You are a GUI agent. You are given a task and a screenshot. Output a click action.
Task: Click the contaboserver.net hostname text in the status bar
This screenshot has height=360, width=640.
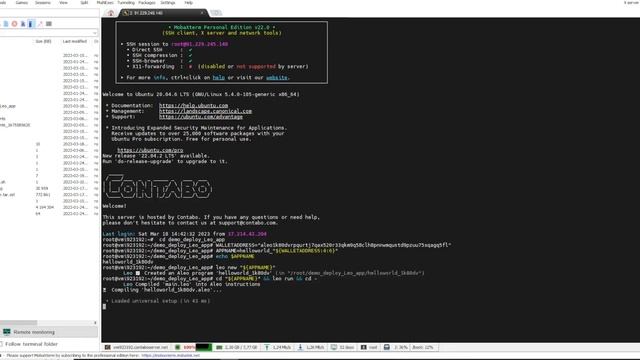(140, 347)
